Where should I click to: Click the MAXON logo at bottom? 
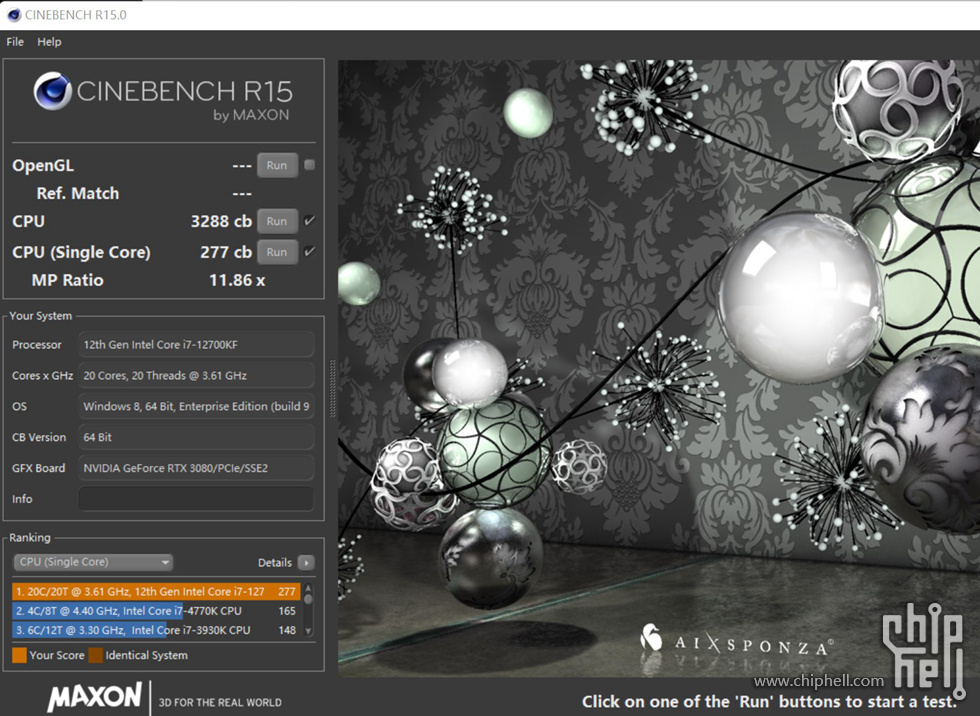95,696
